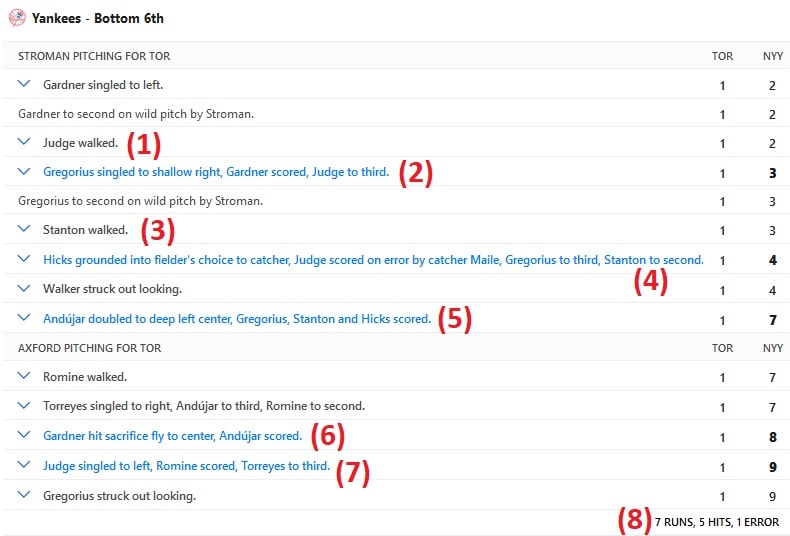This screenshot has width=790, height=536.
Task: Open the Gregorius singled to shallow right link
Action: coord(216,172)
